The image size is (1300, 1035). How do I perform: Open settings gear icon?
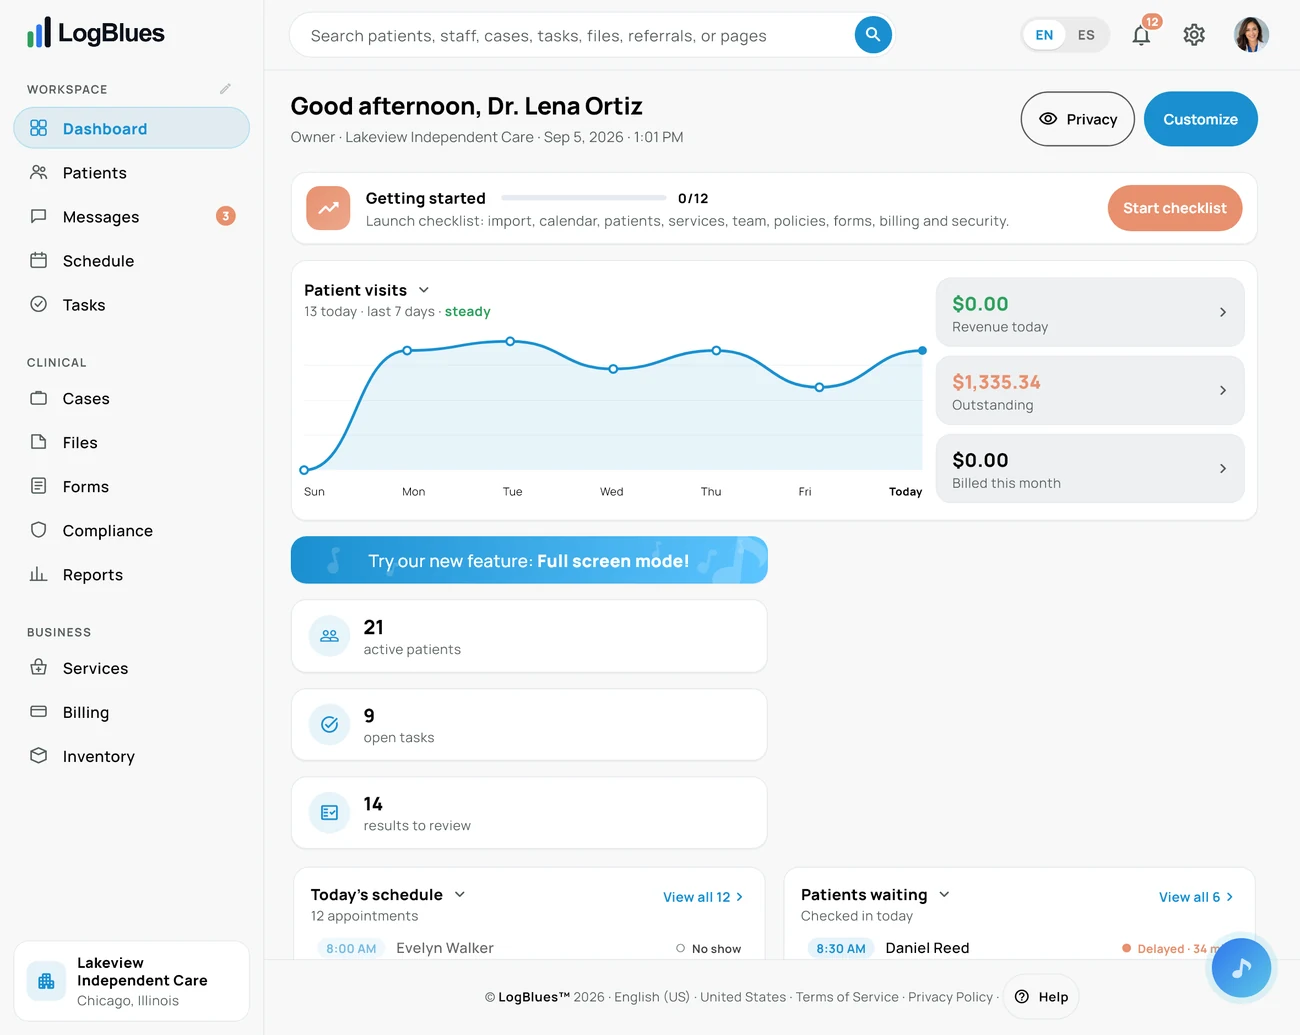[x=1194, y=35]
